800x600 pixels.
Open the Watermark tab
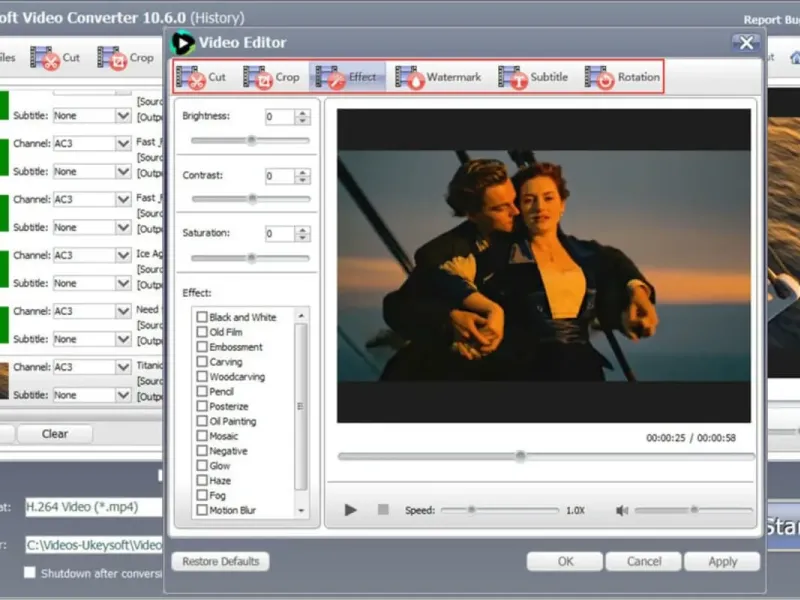point(438,77)
